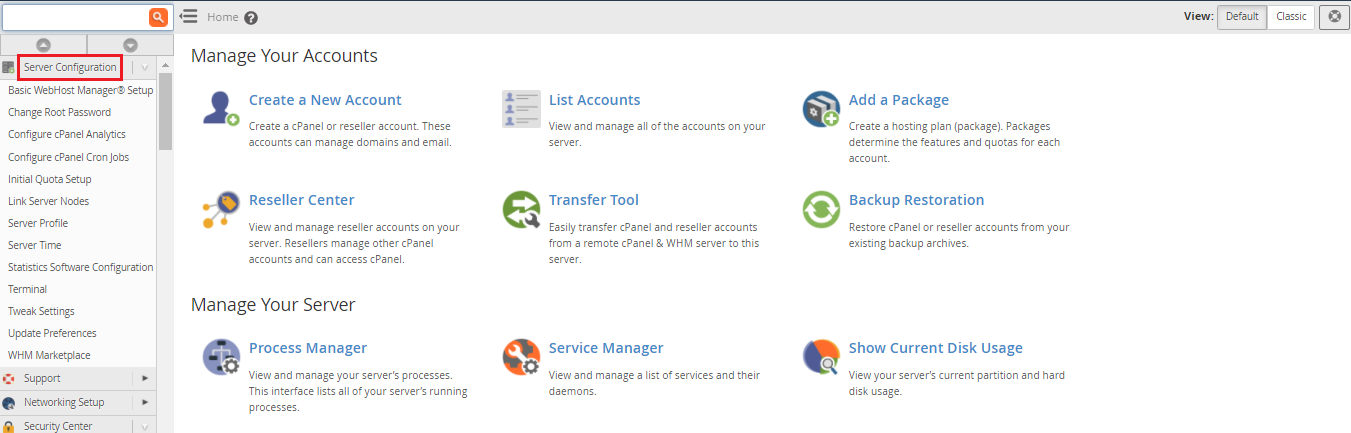Open the Security Center menu section

pyautogui.click(x=58, y=426)
